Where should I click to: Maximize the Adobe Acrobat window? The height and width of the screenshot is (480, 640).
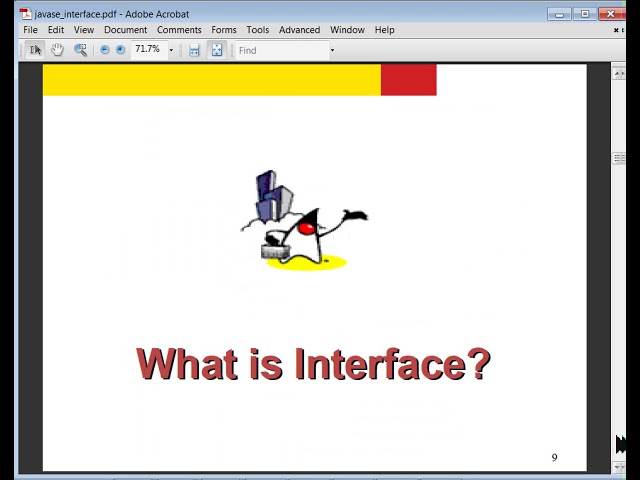[x=584, y=14]
